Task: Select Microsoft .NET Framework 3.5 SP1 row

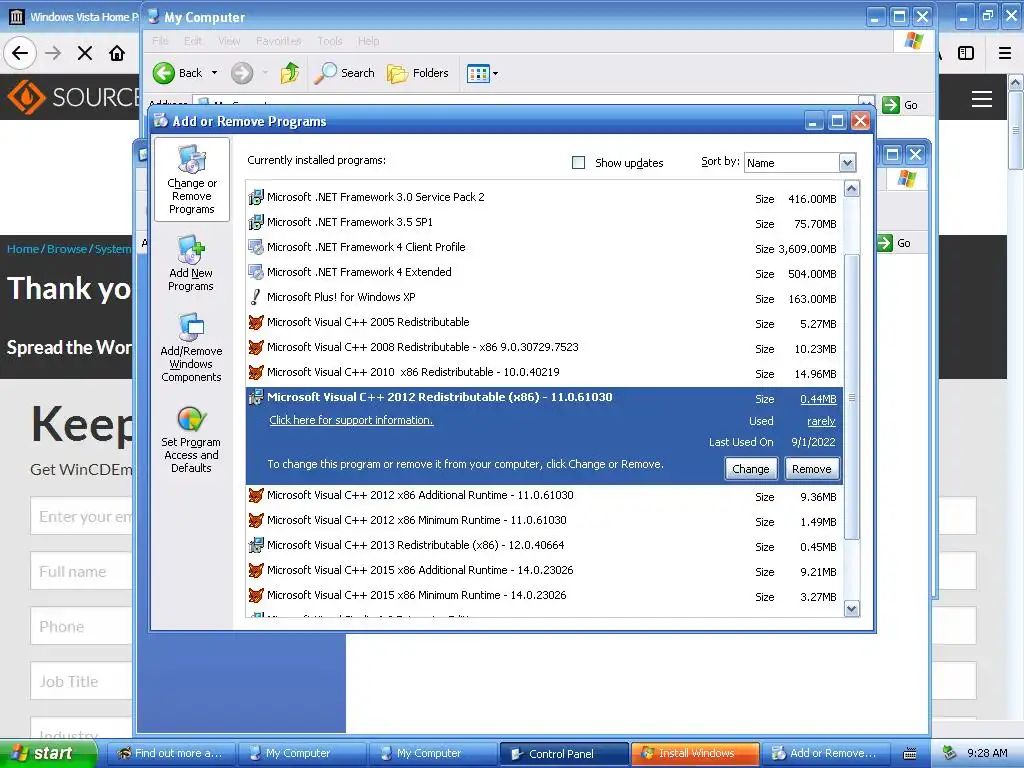Action: [x=544, y=223]
